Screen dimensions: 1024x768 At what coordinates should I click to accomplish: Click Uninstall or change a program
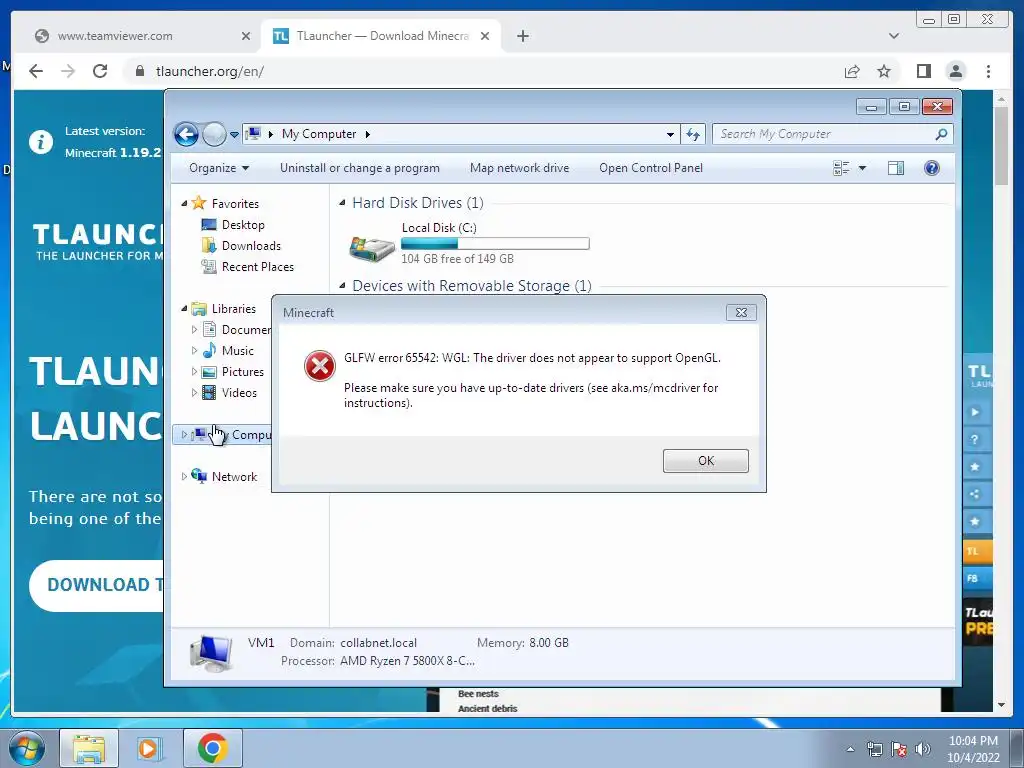pos(360,168)
